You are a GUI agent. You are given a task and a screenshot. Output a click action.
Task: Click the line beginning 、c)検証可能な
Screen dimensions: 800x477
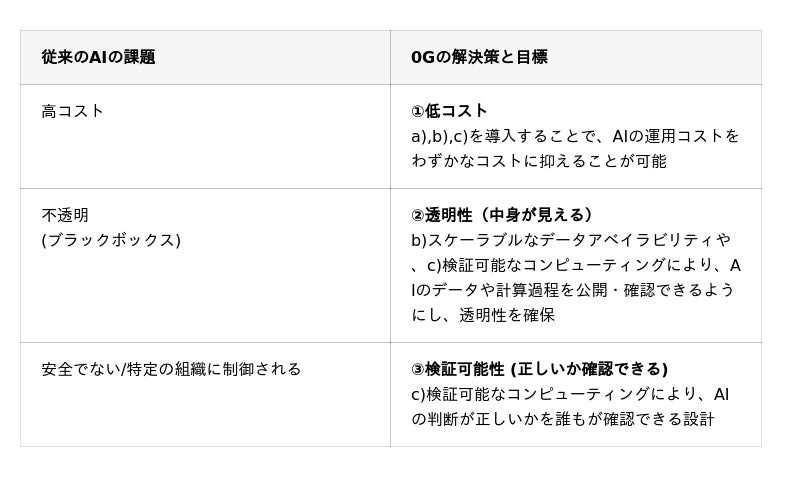[575, 265]
